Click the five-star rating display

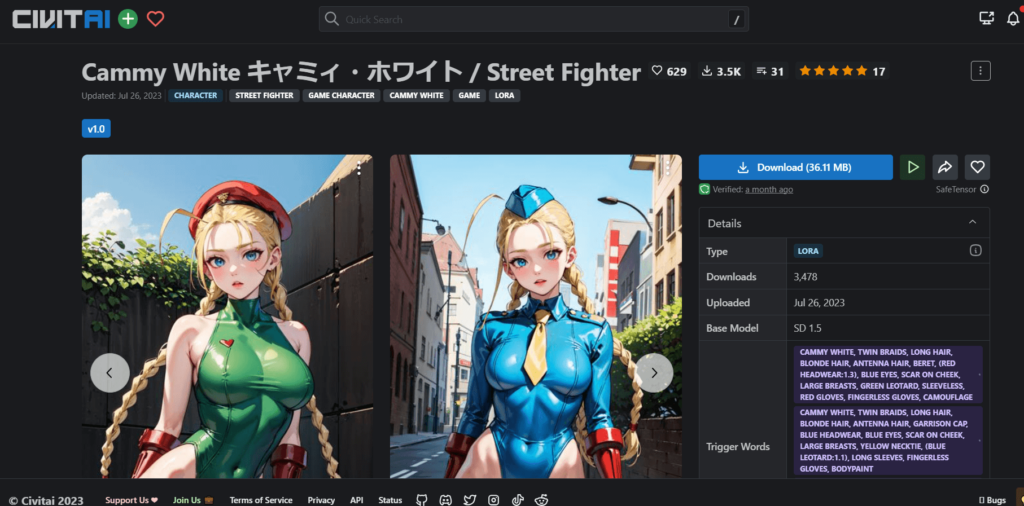[x=833, y=72]
